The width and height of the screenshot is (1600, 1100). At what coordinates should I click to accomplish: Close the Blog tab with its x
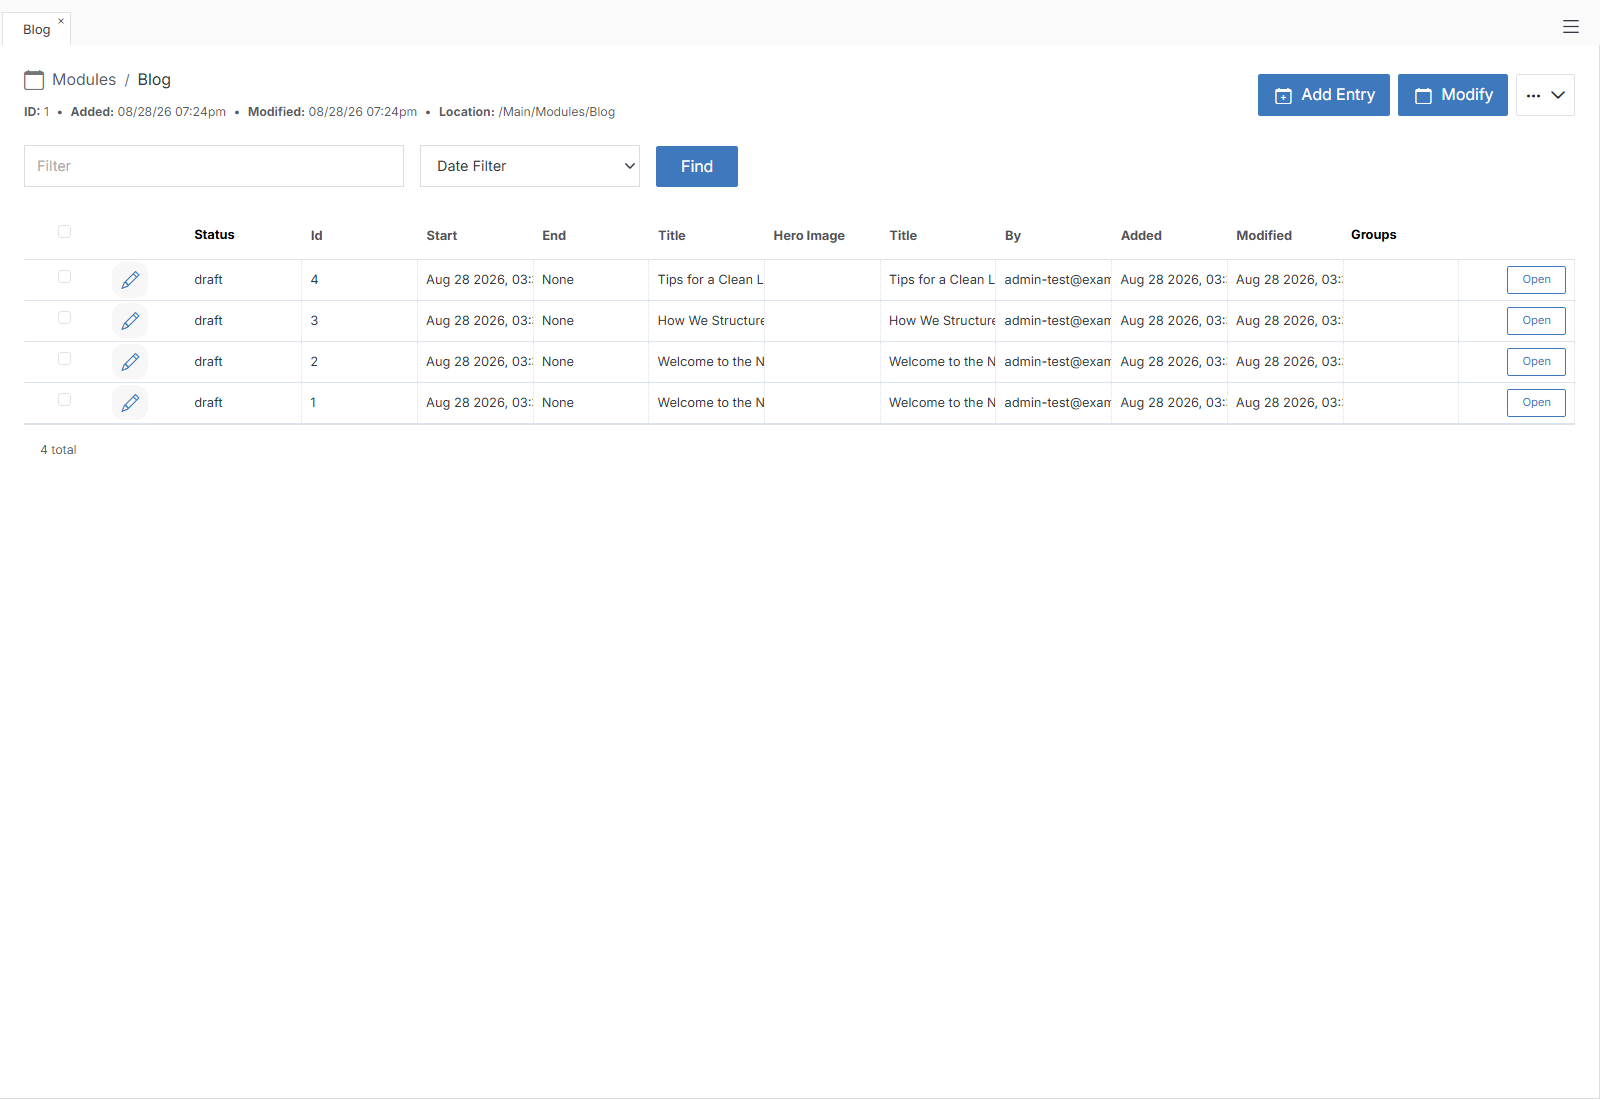pos(61,21)
